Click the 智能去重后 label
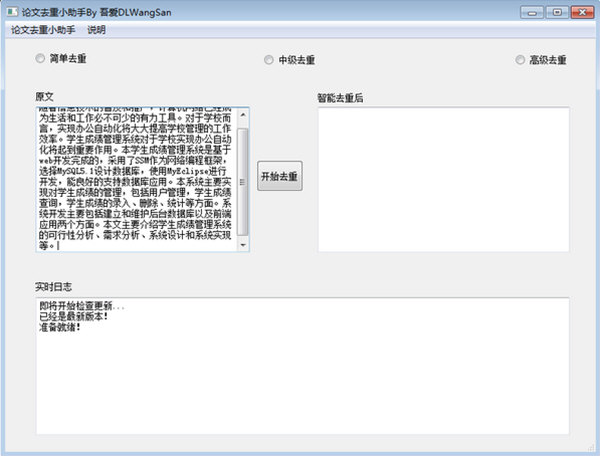 339,98
